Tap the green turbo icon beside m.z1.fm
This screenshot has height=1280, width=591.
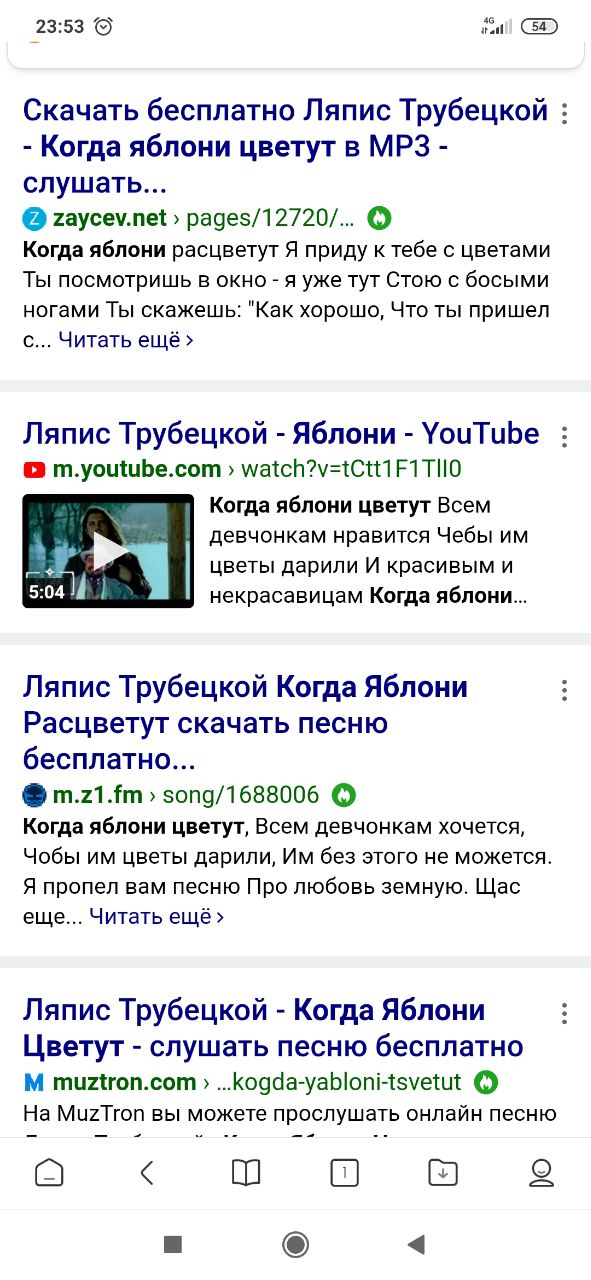344,795
